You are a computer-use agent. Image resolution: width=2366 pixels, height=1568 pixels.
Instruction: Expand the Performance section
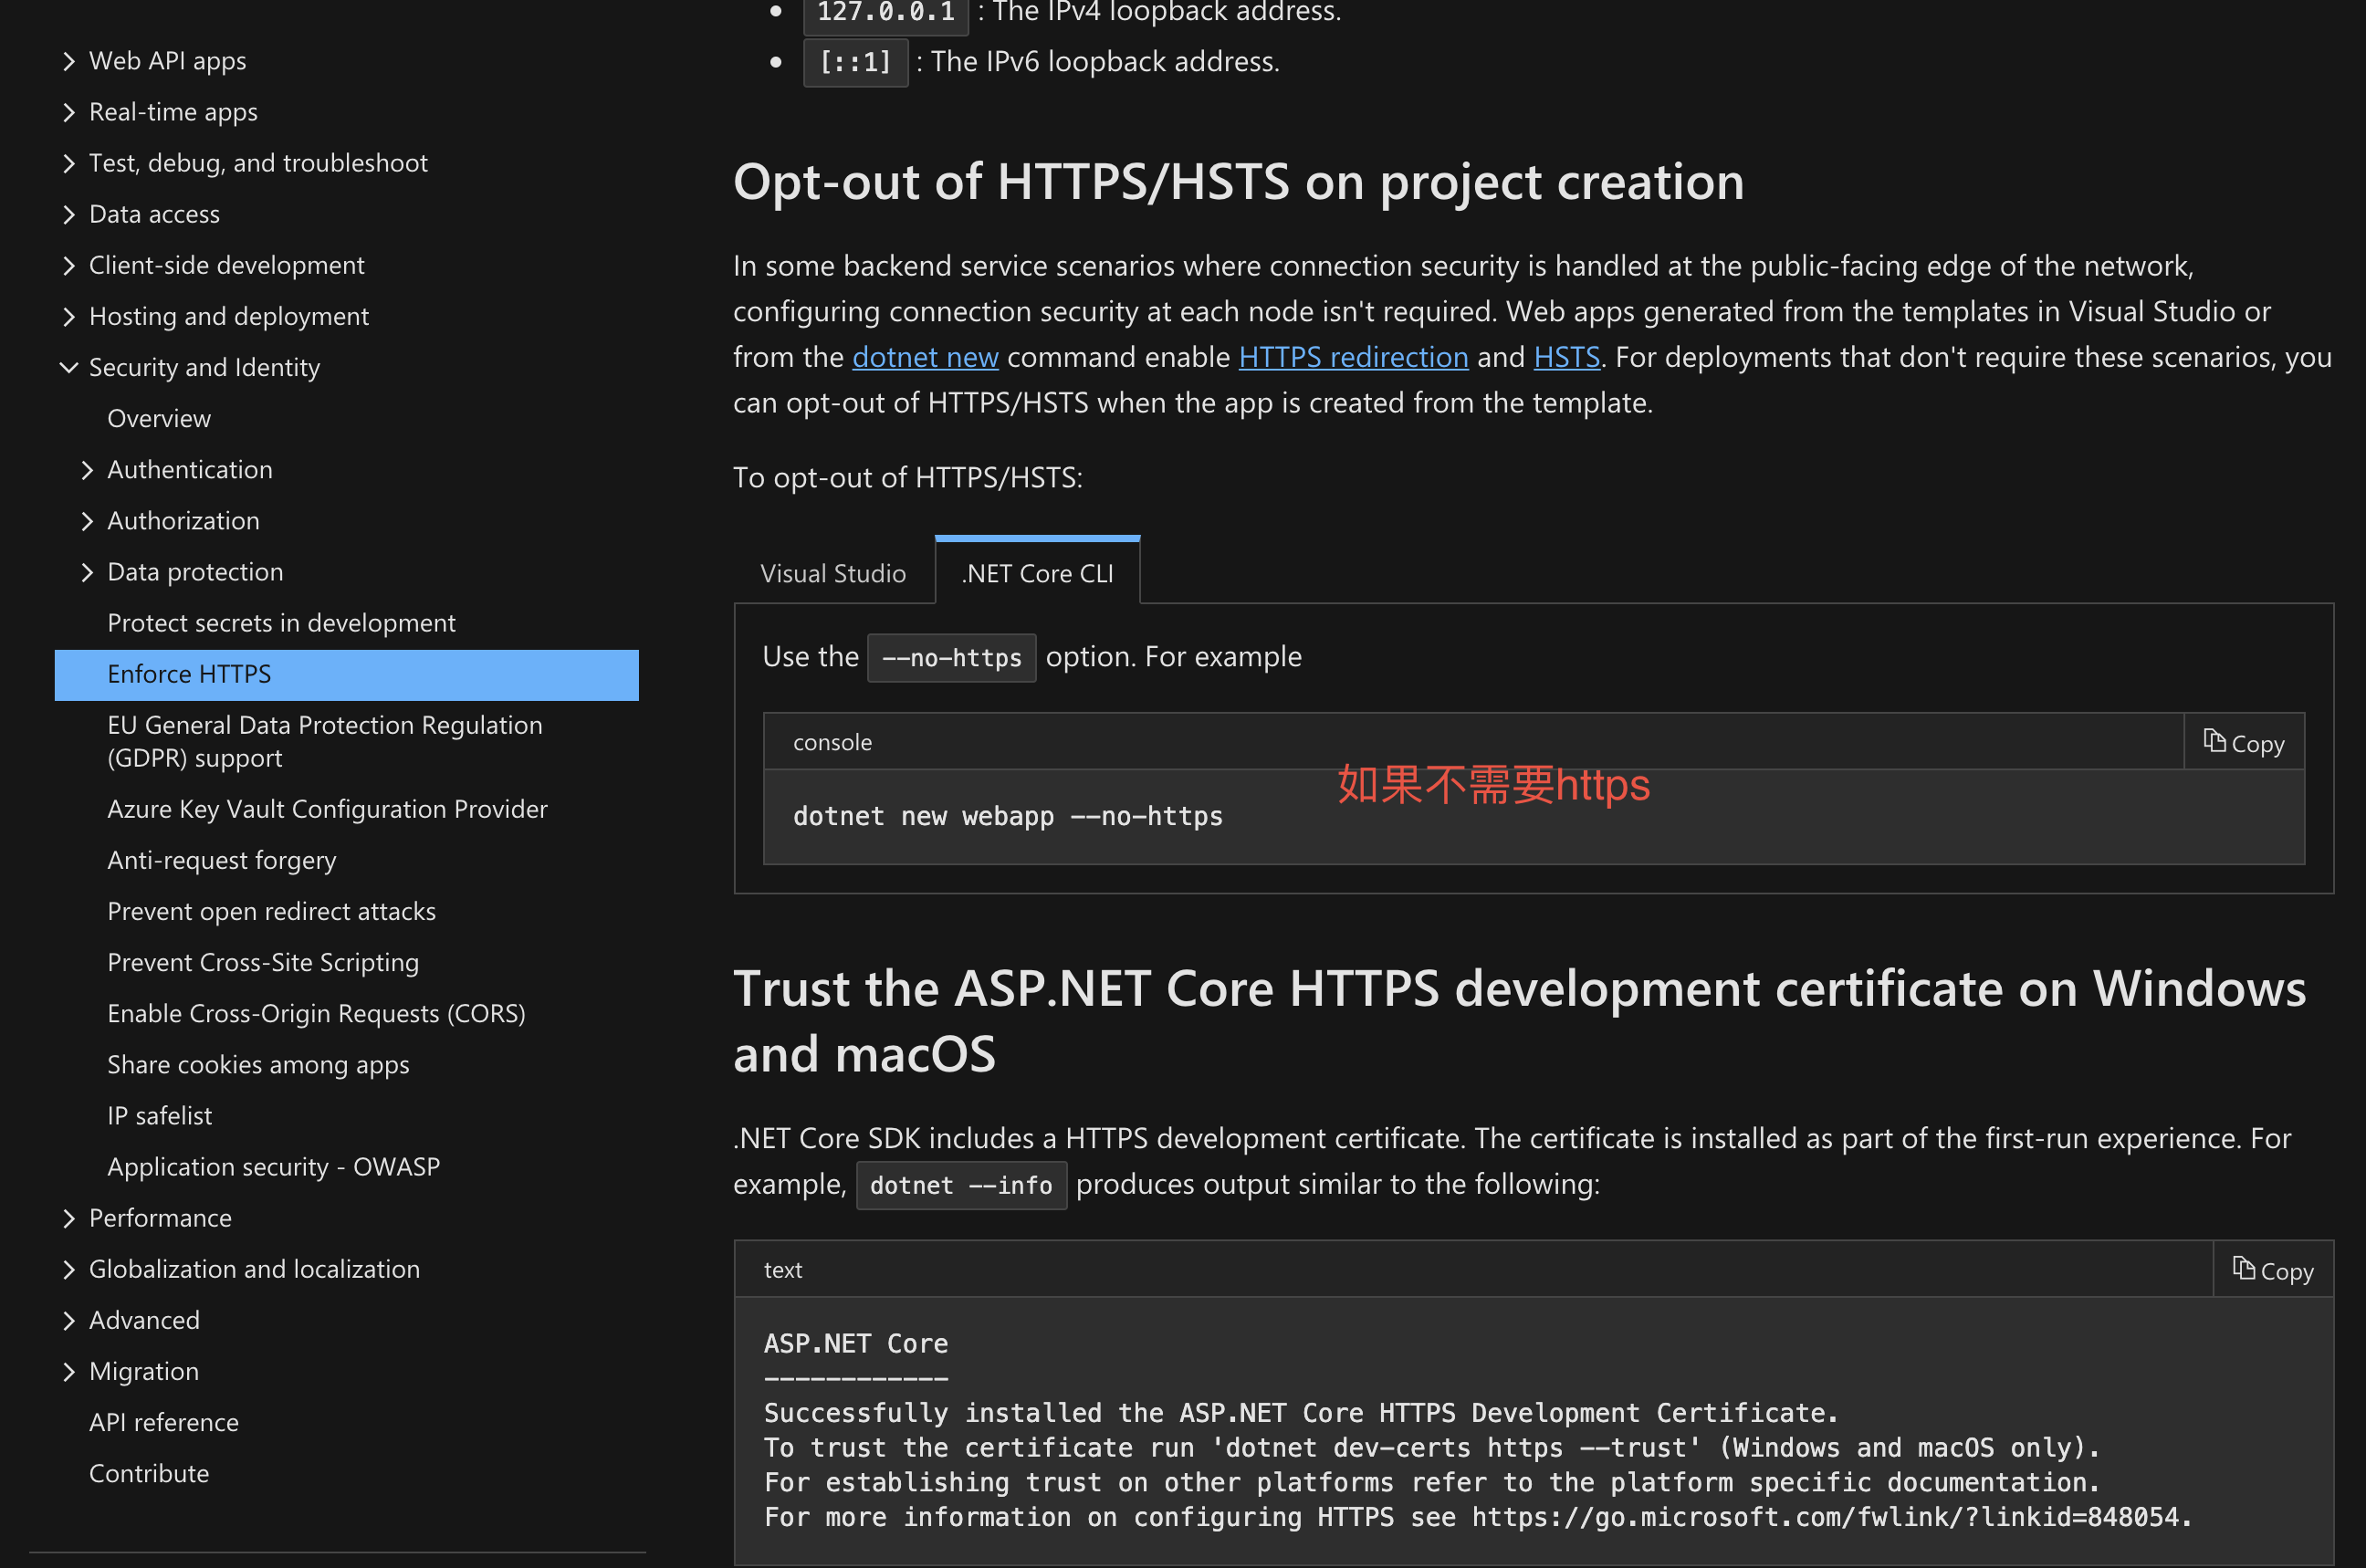(68, 1218)
